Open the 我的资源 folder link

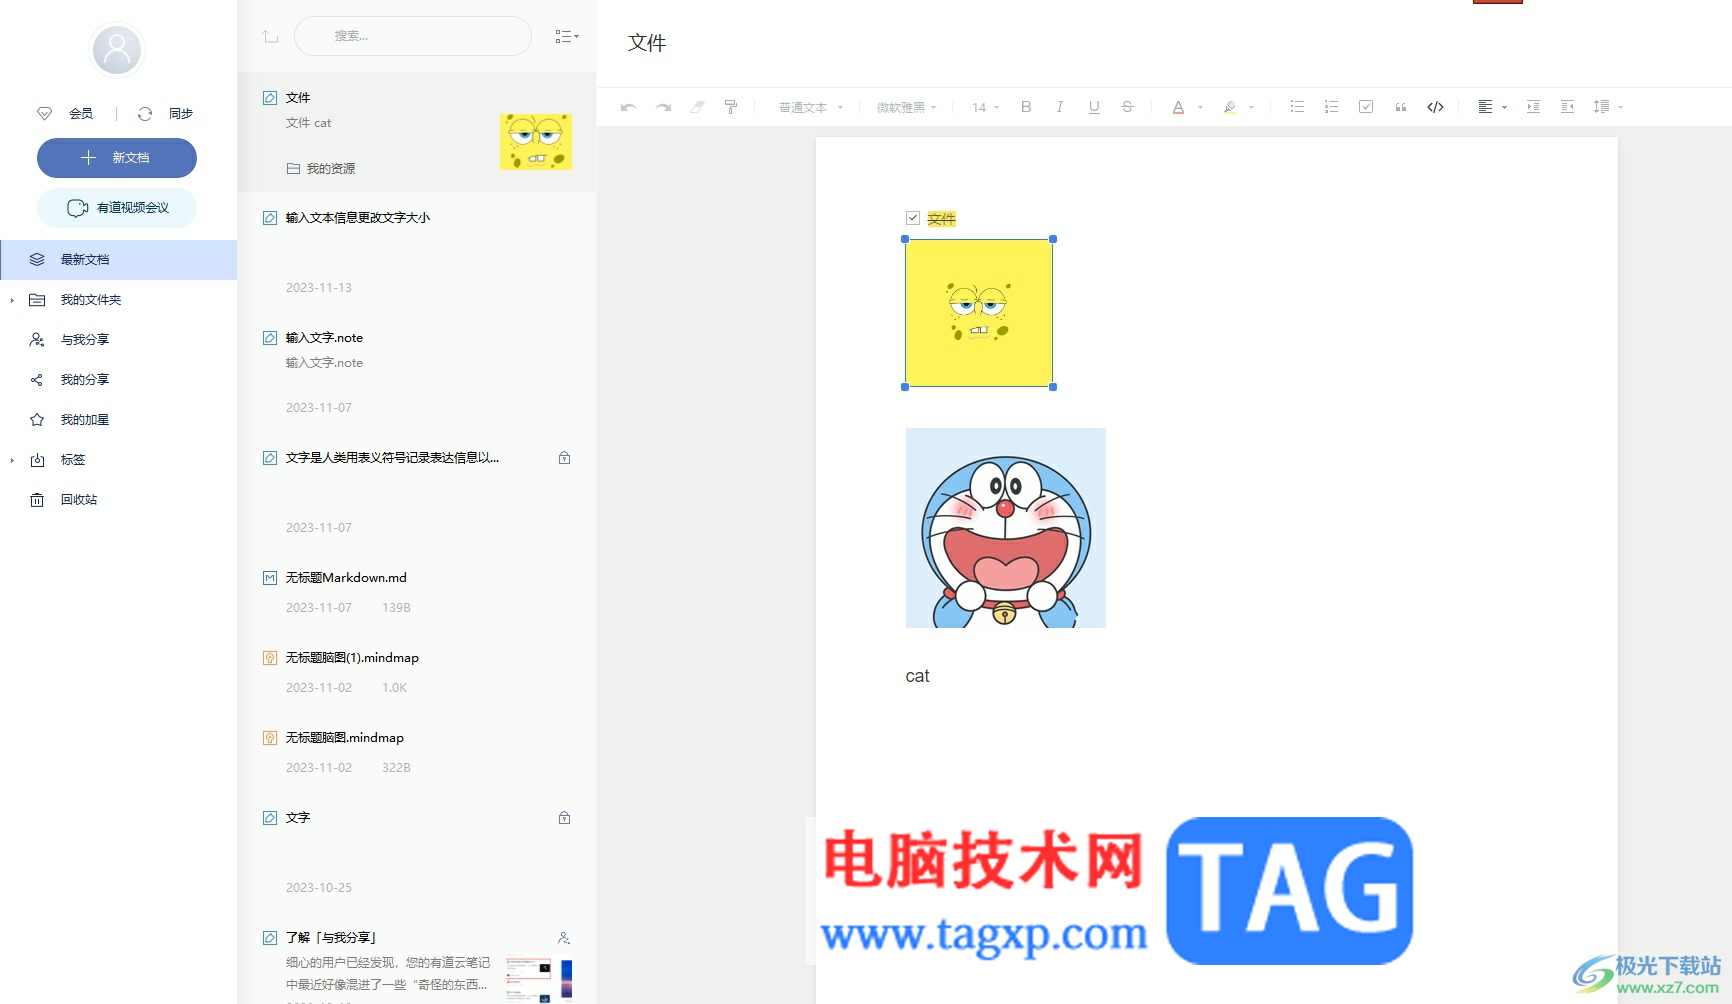[321, 169]
